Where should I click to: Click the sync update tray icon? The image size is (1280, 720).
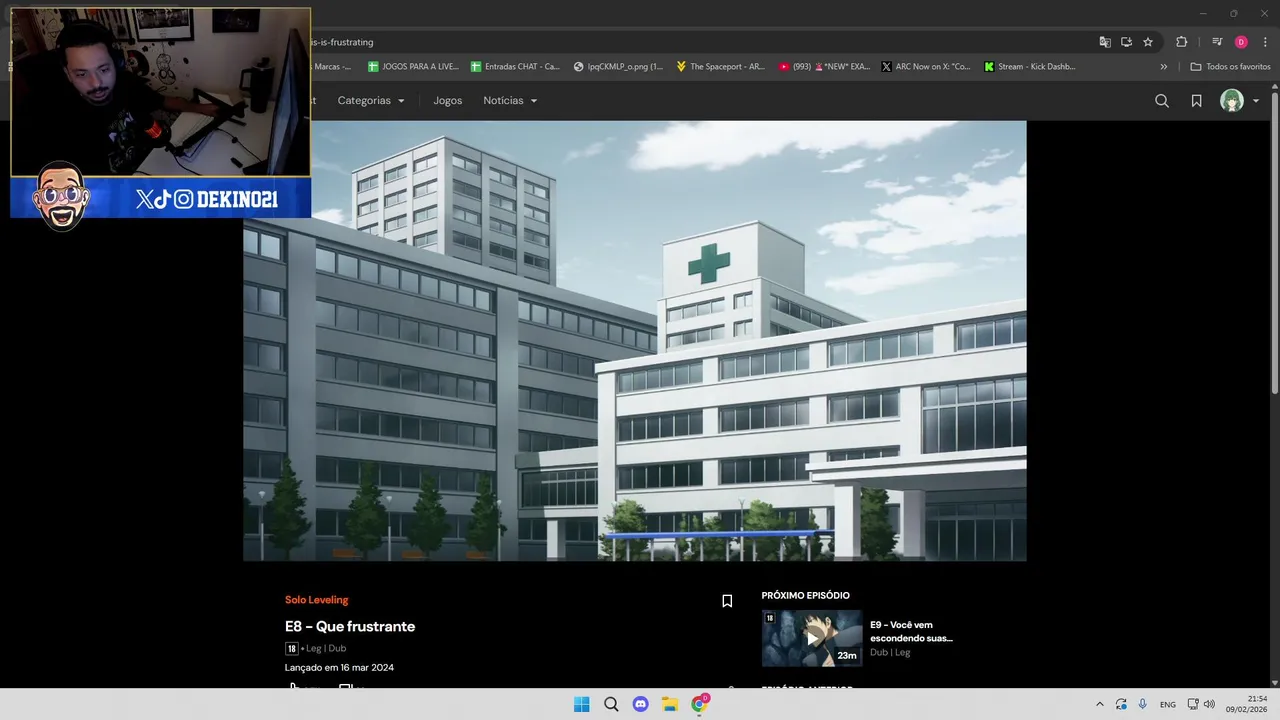tap(1121, 704)
